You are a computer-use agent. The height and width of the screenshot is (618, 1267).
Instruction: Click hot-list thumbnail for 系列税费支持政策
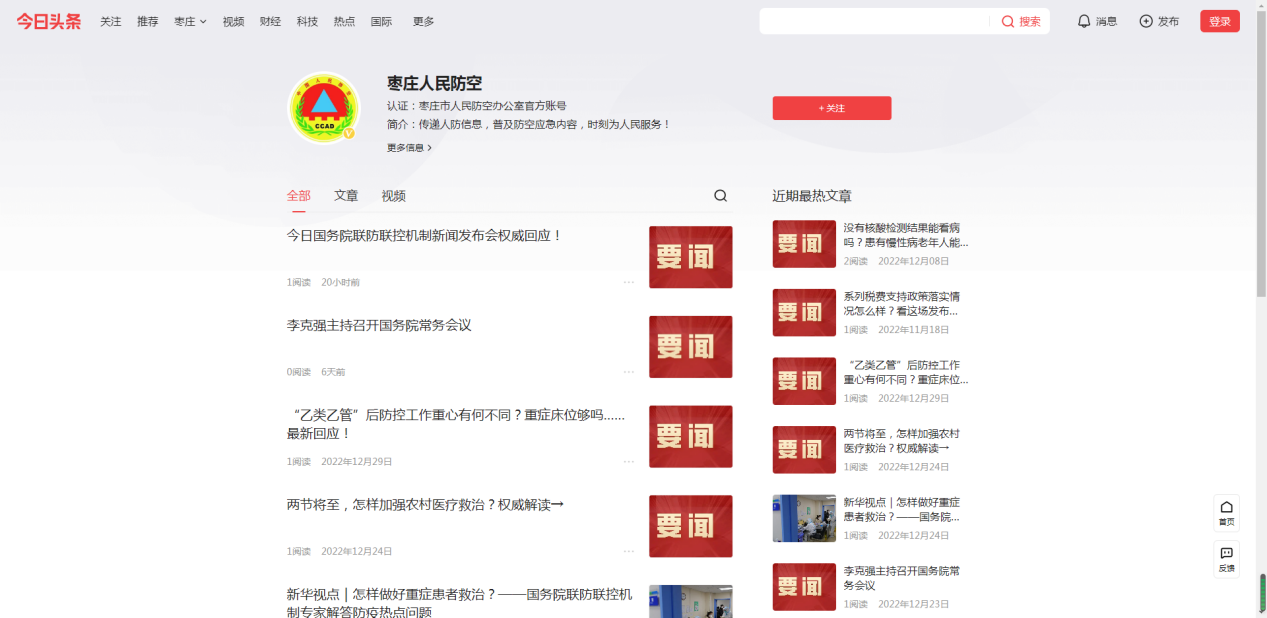[804, 313]
